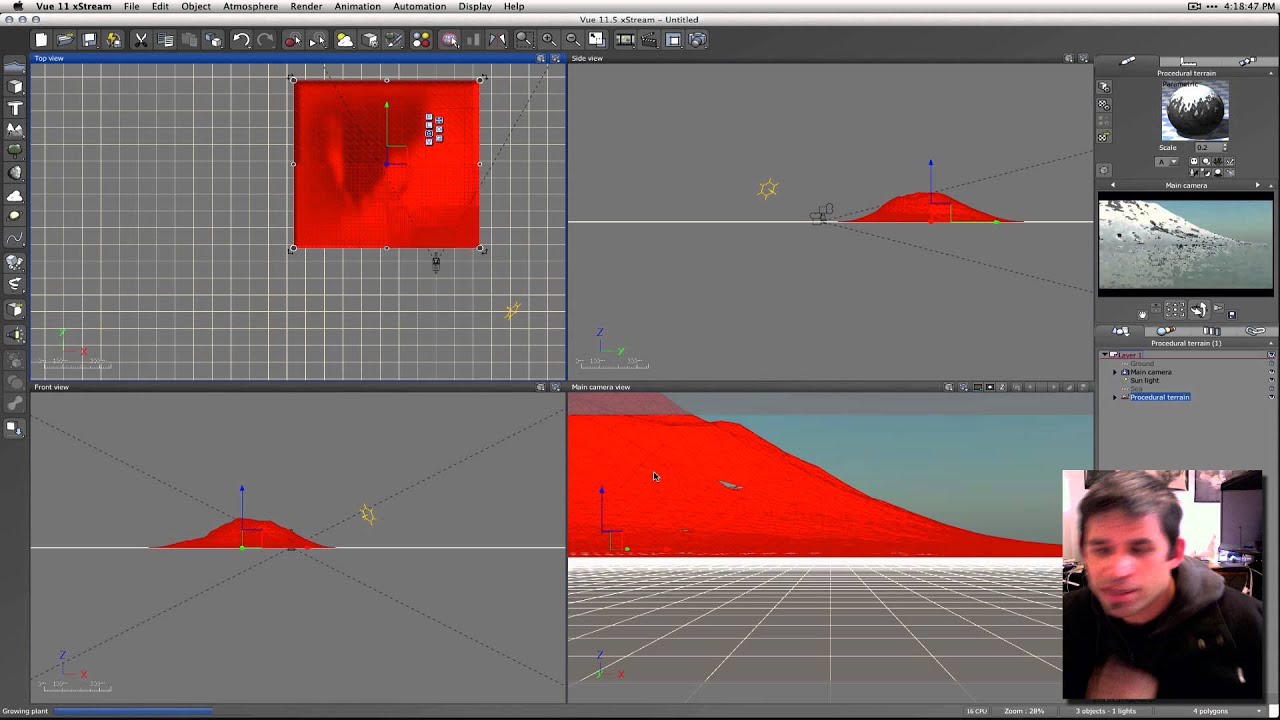Open the Object menu
The height and width of the screenshot is (720, 1280).
point(196,7)
